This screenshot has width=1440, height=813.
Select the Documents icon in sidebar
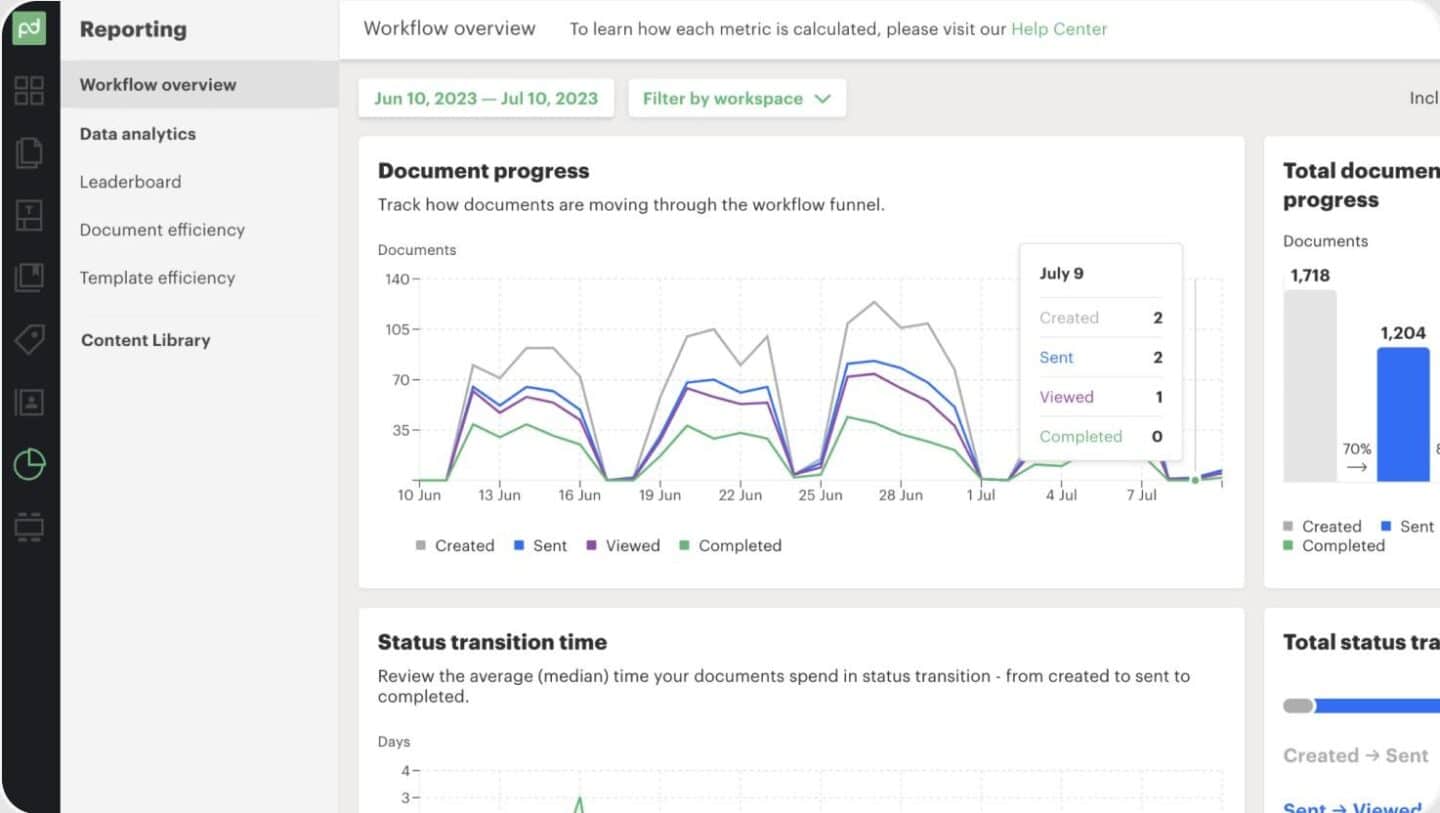pos(30,152)
